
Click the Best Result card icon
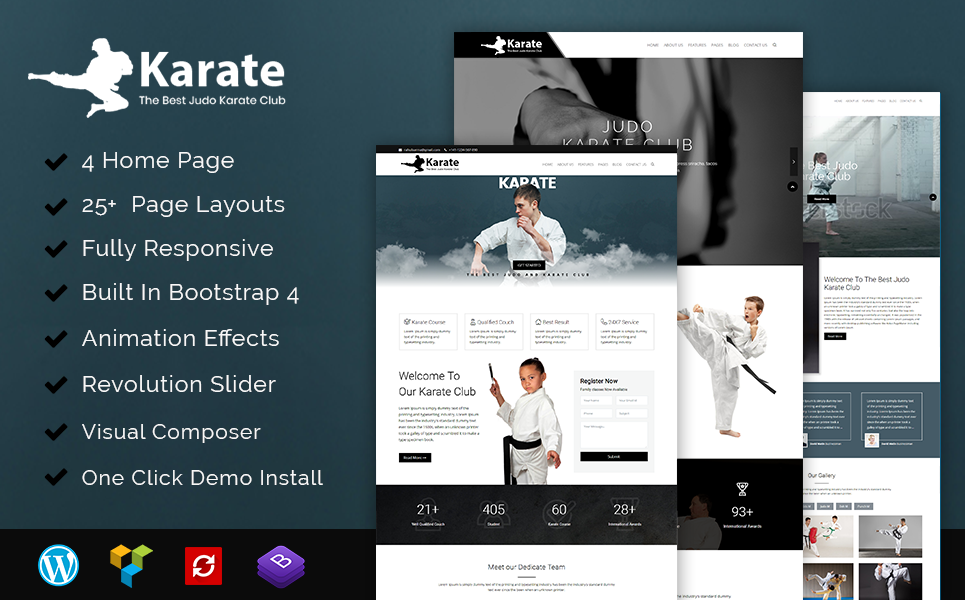[538, 322]
